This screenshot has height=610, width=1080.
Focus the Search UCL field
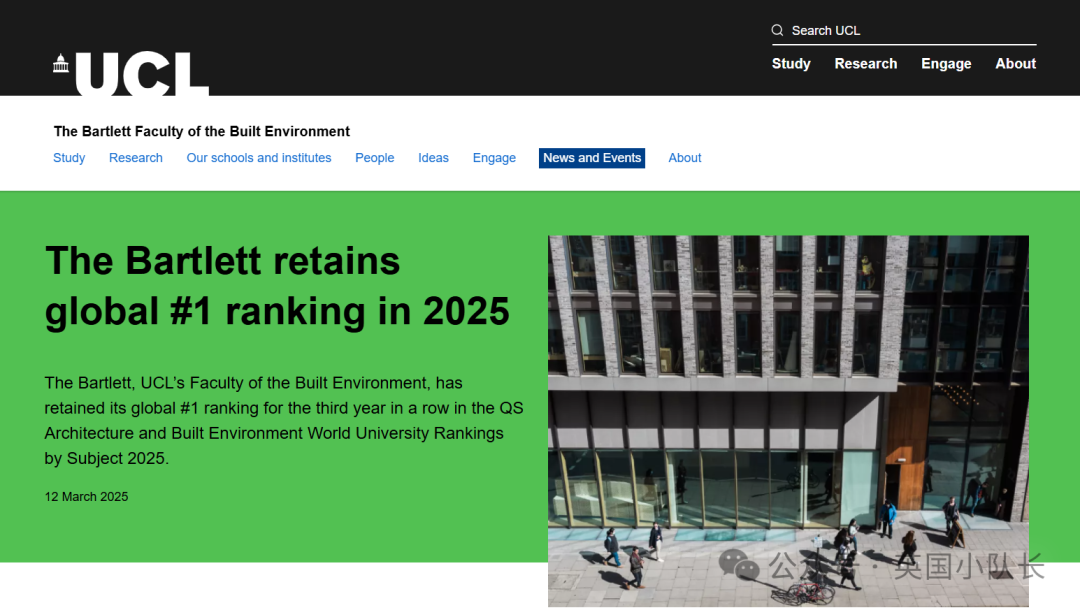point(904,30)
